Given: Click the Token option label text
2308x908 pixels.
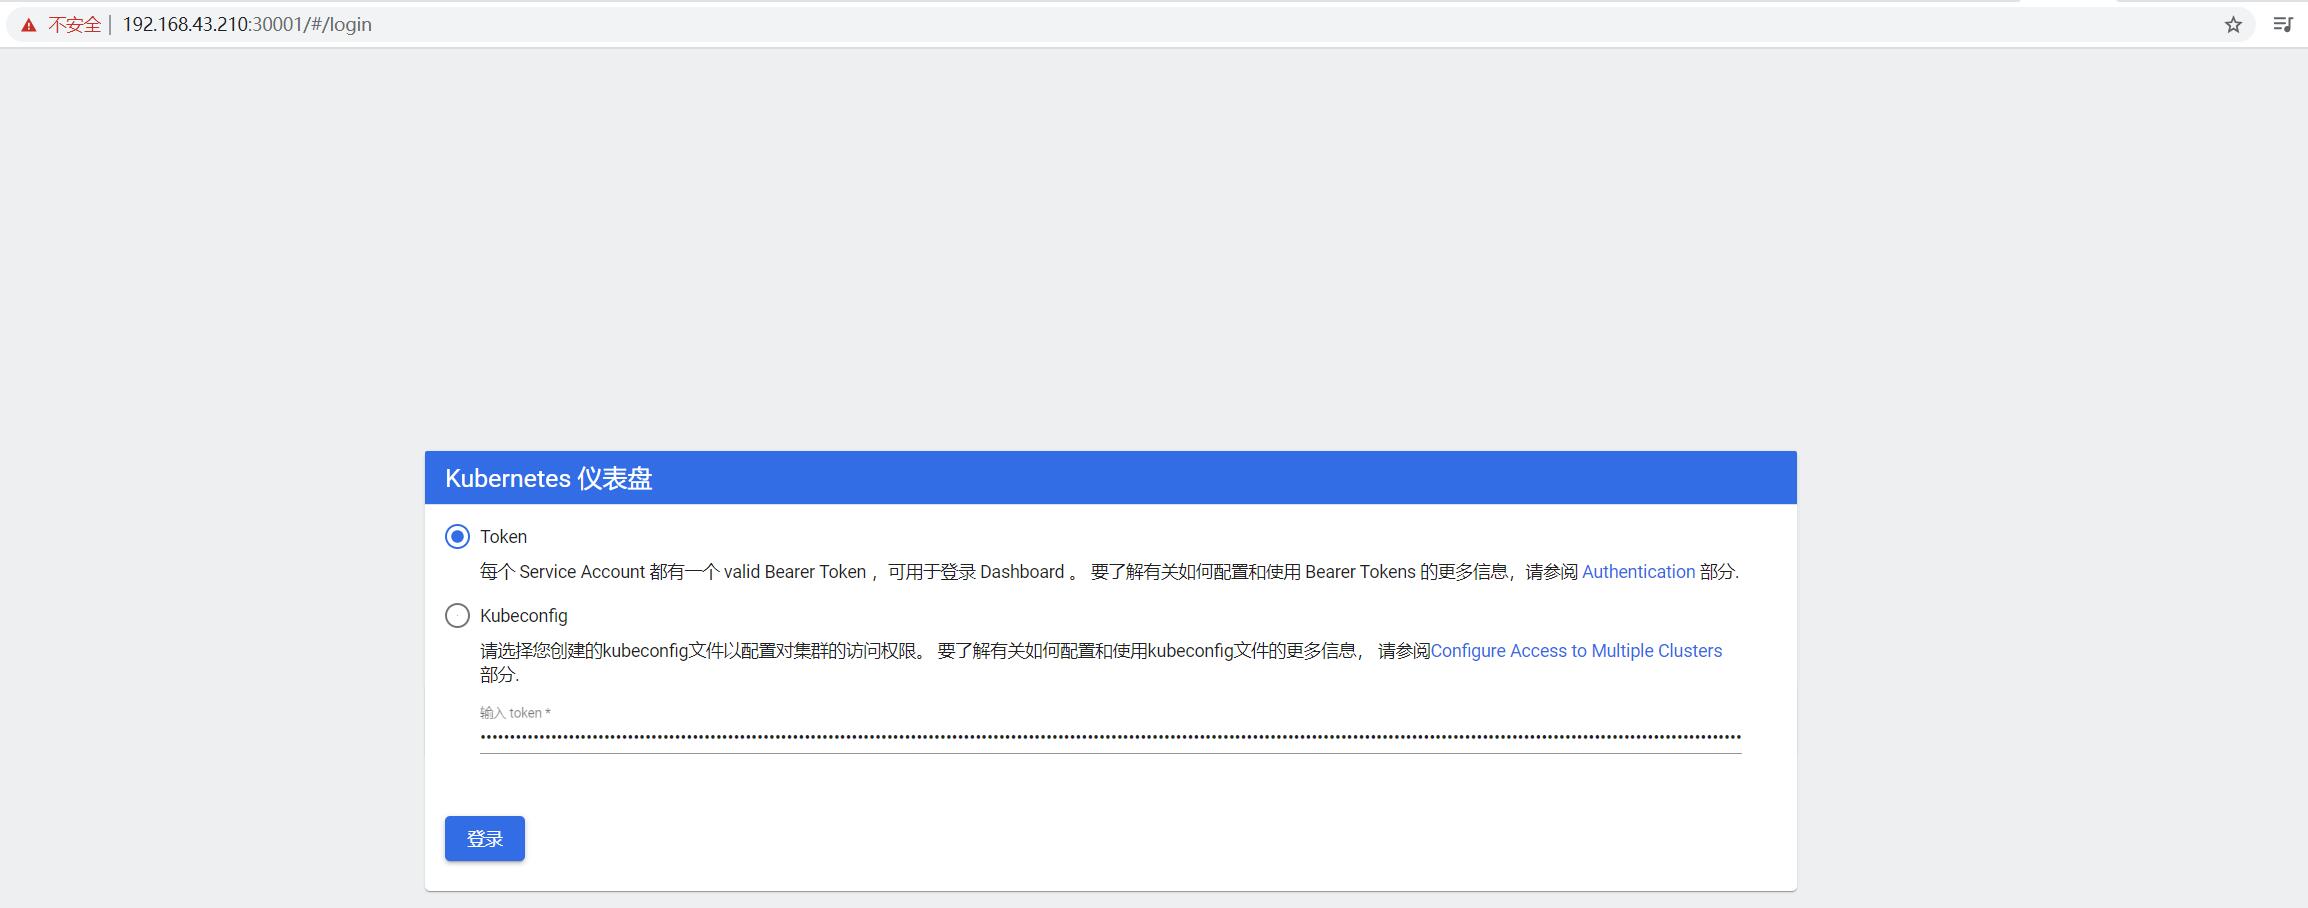Looking at the screenshot, I should click(503, 537).
